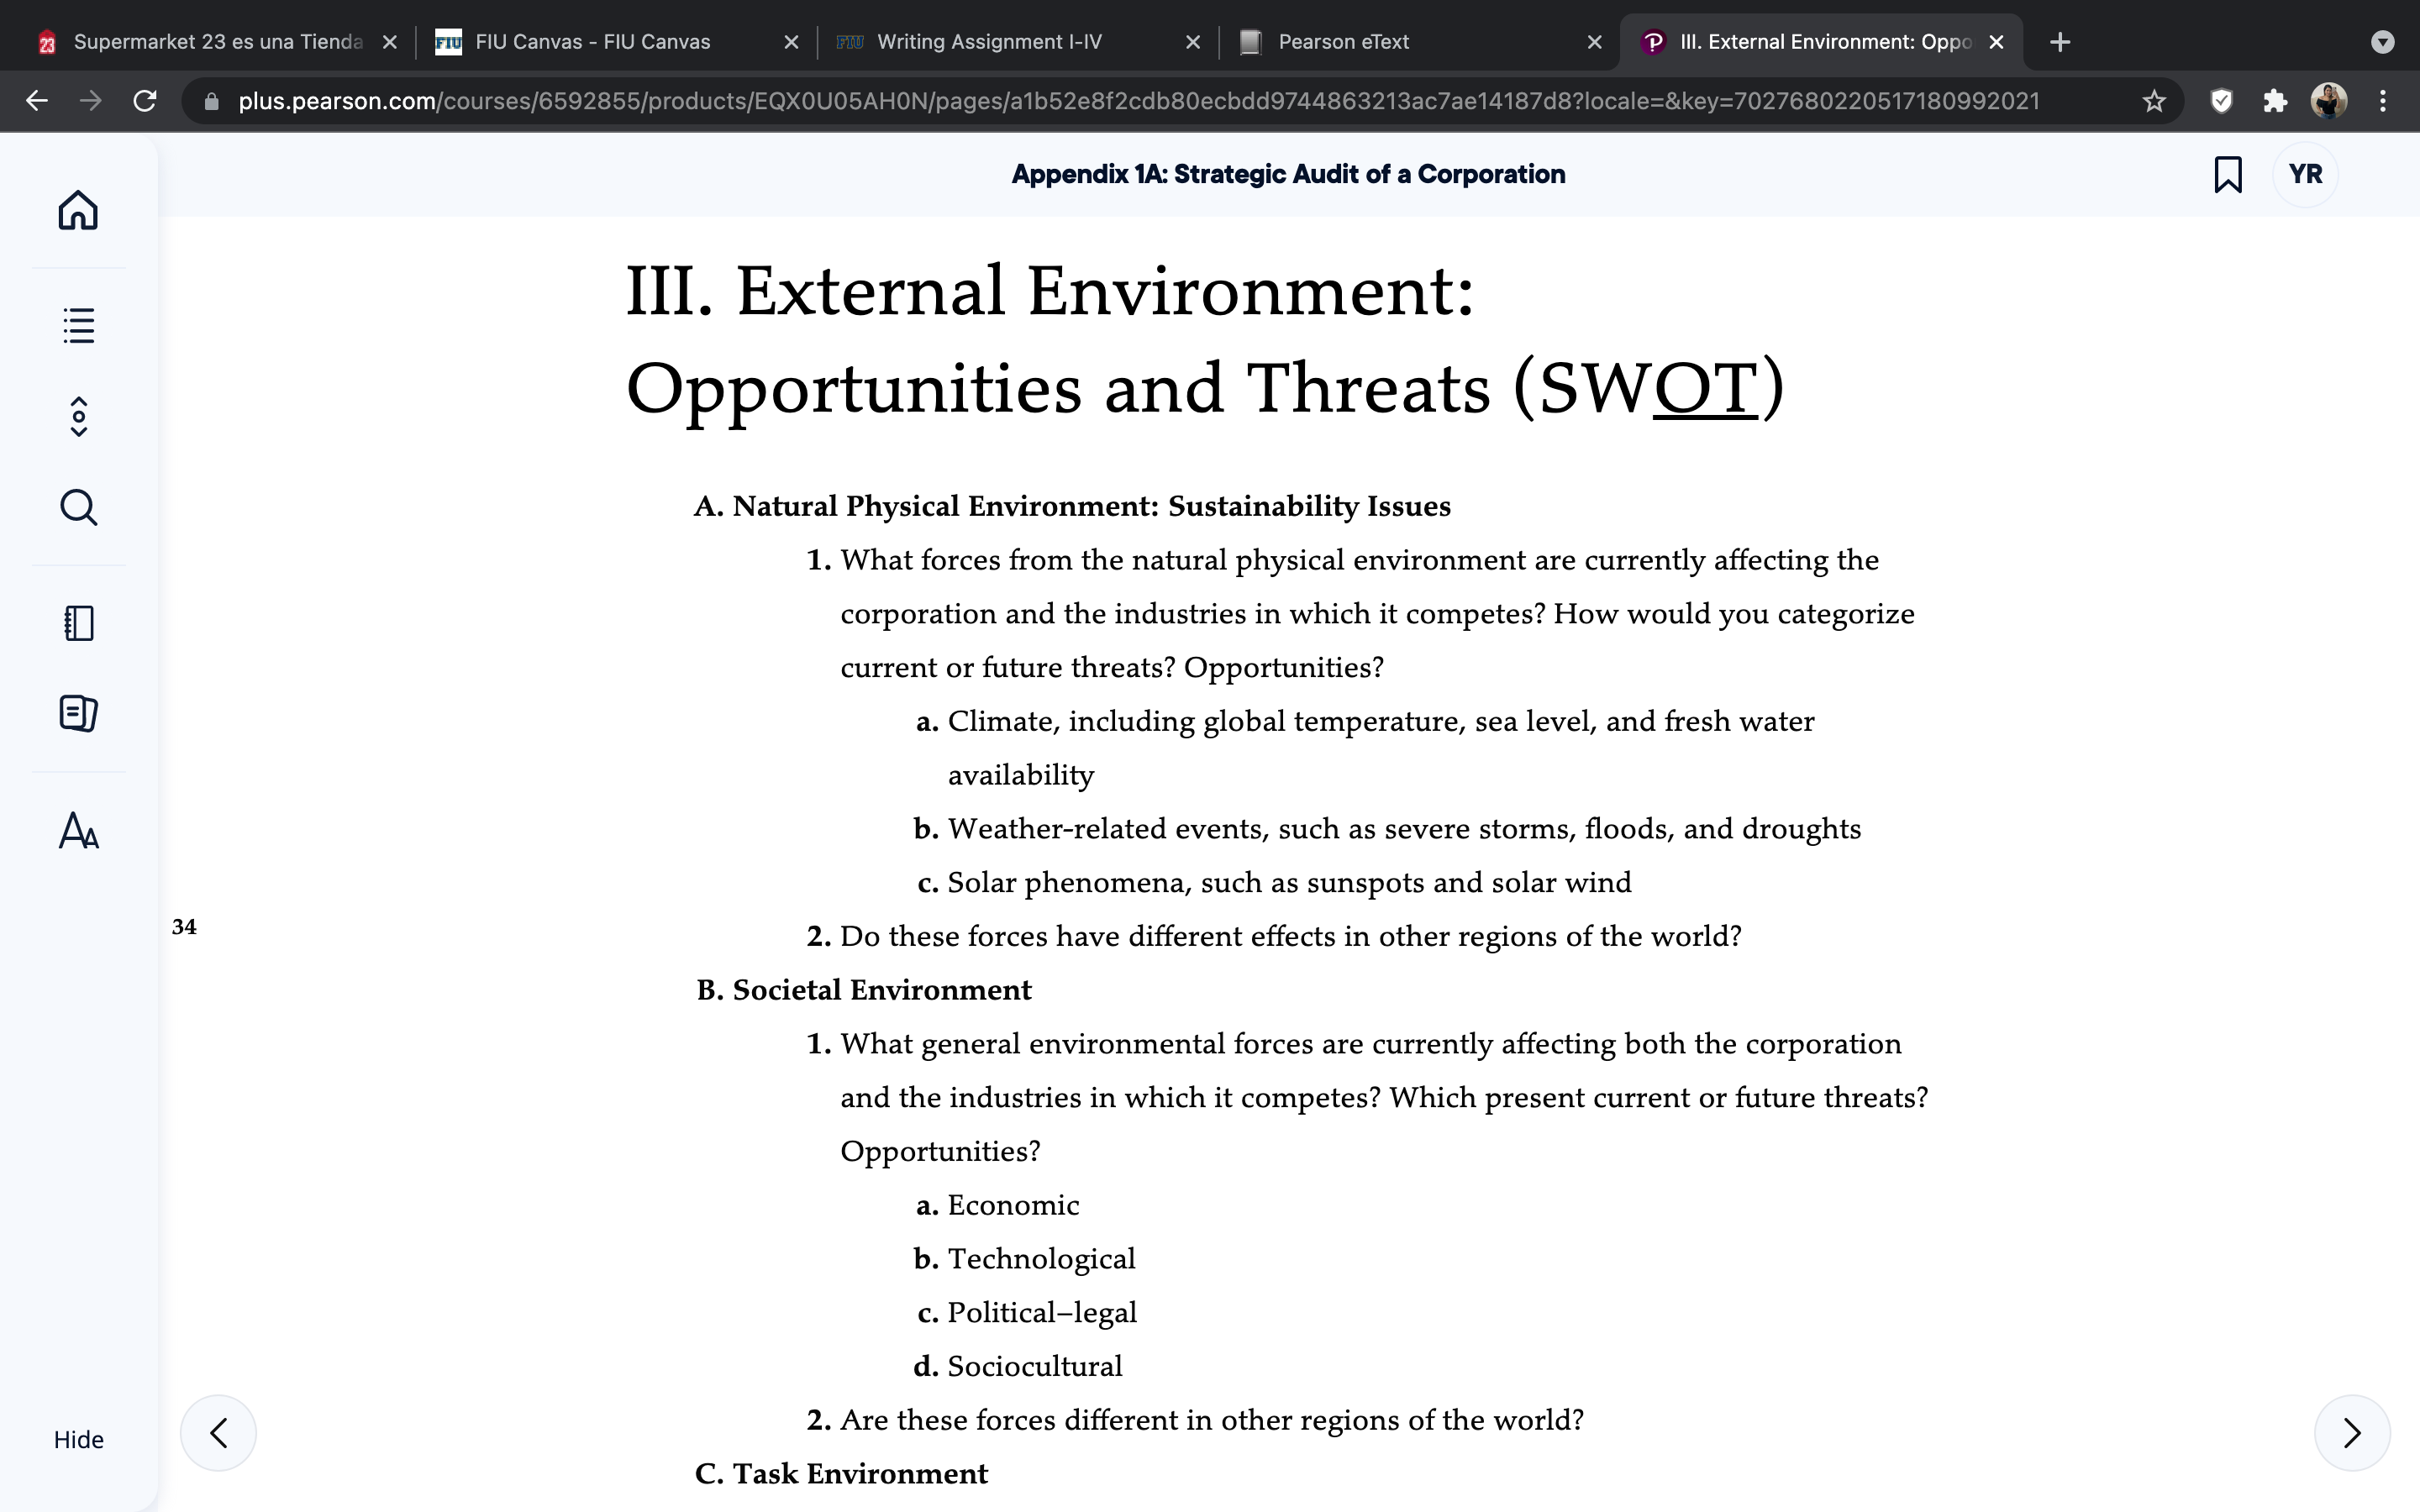Open the text size display settings
This screenshot has width=2420, height=1512.
(x=78, y=830)
